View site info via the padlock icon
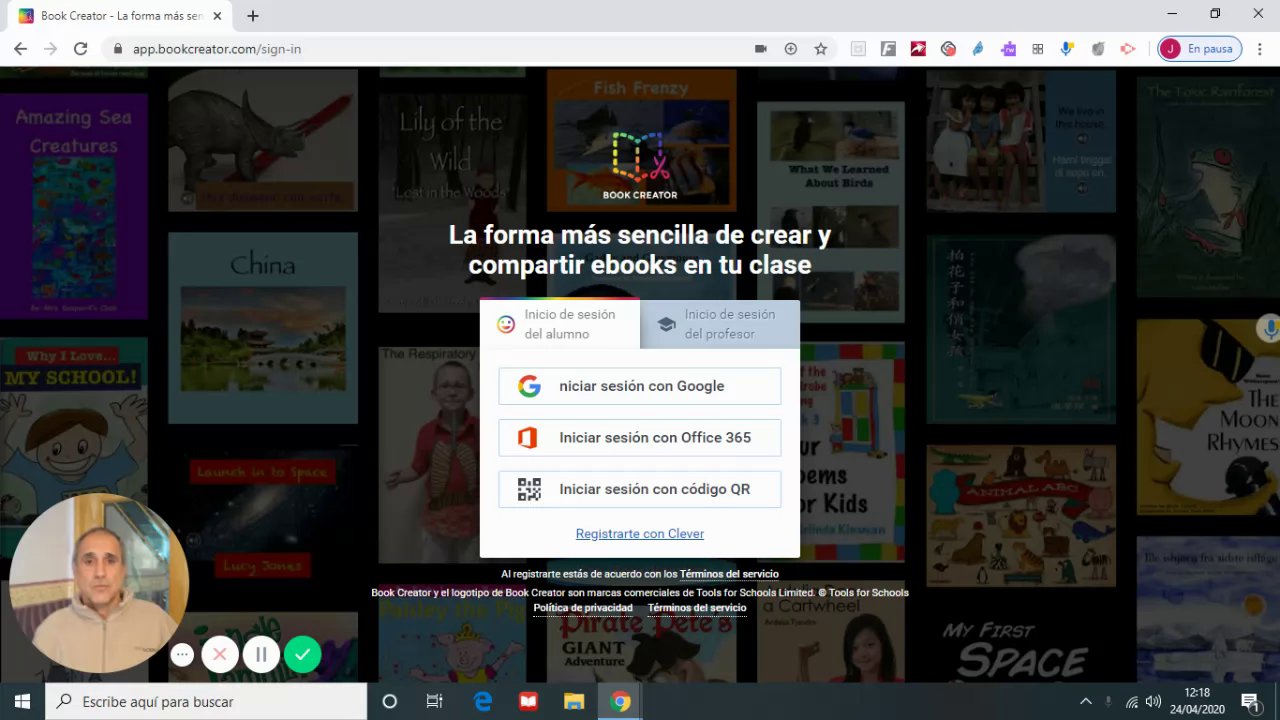This screenshot has width=1280, height=720. click(118, 49)
